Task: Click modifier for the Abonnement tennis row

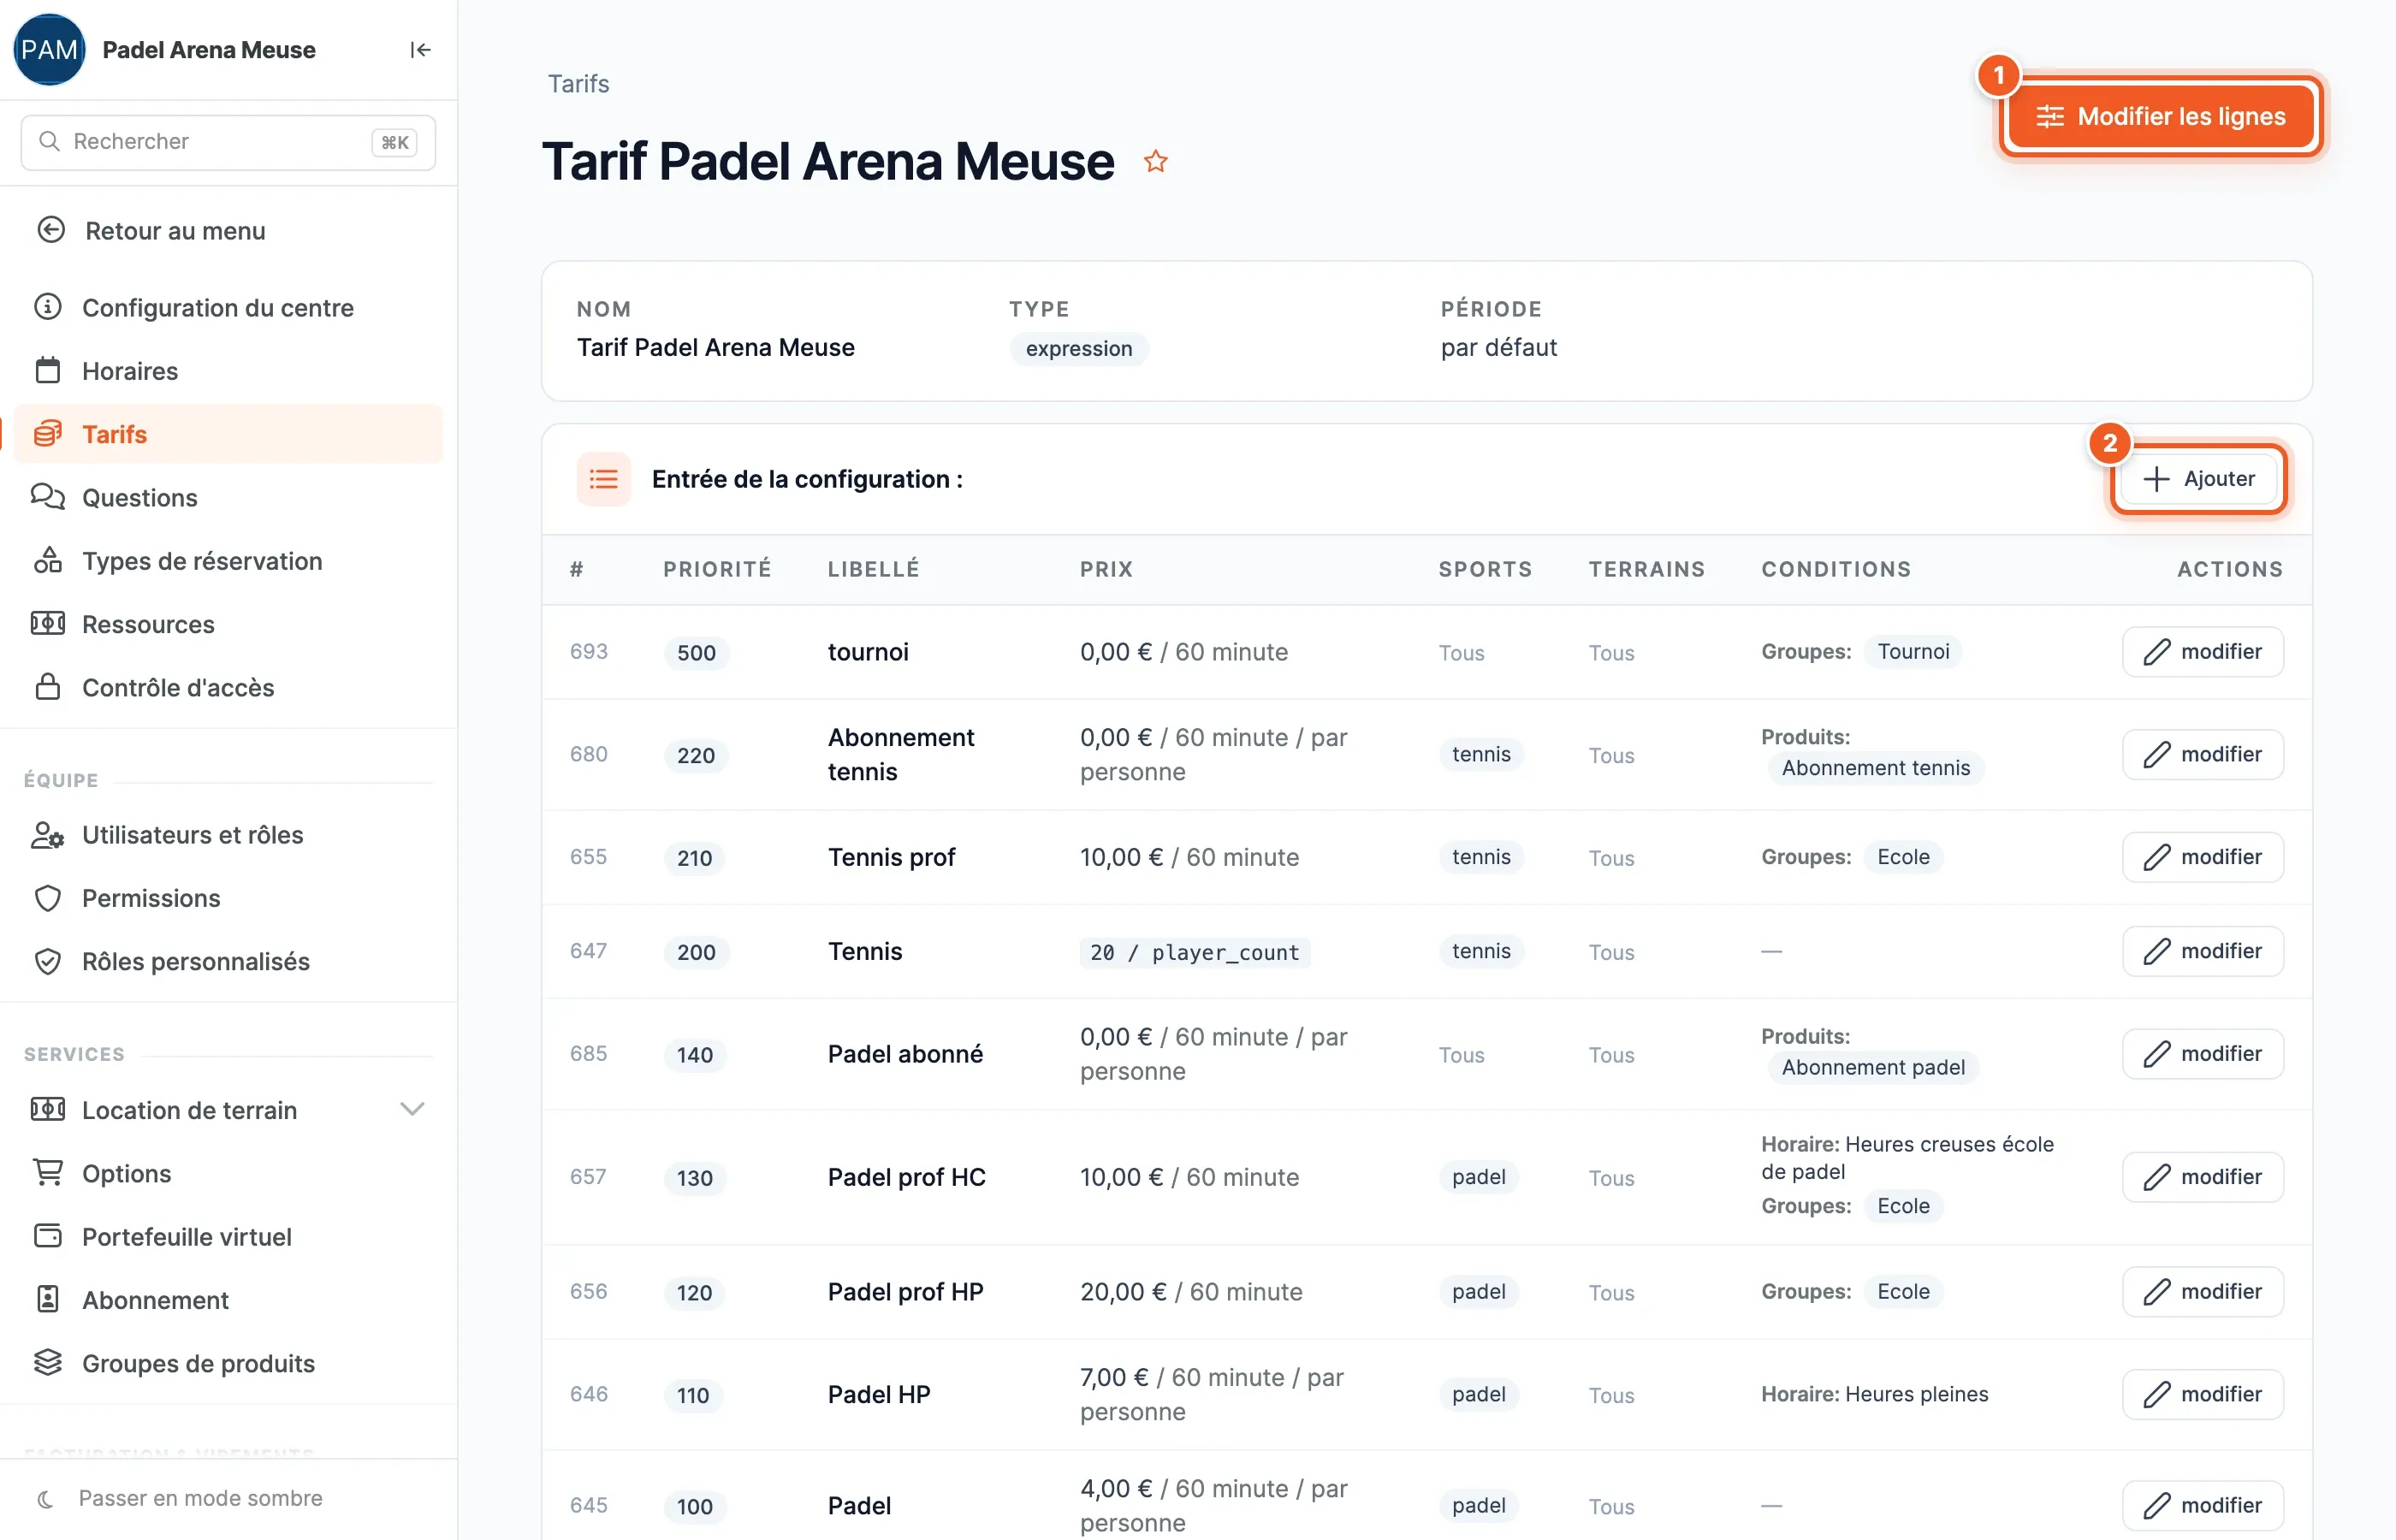Action: pos(2203,755)
